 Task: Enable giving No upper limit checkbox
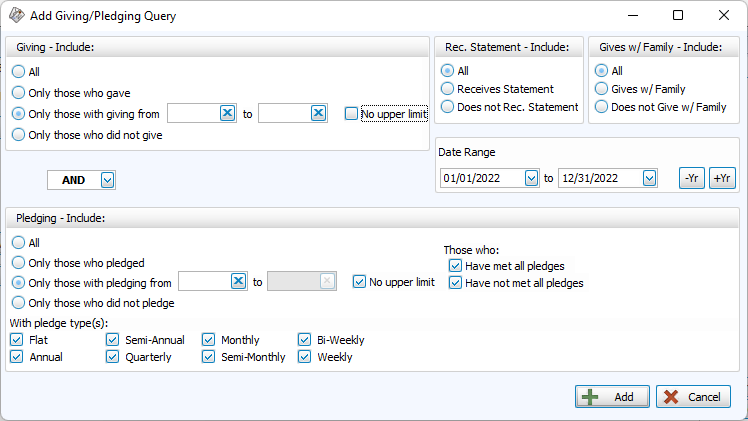pyautogui.click(x=351, y=114)
